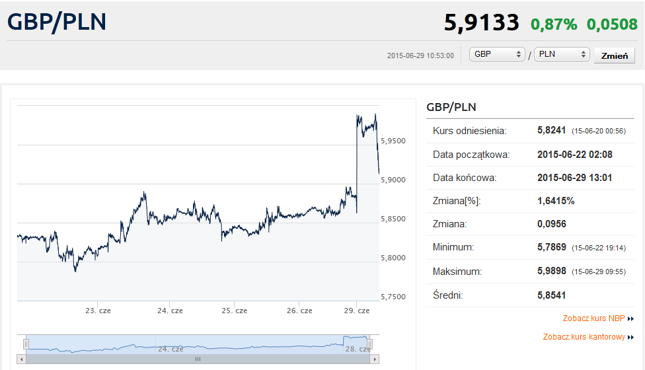Click the navigator scrollbar left arrow
This screenshot has width=645, height=370.
click(21, 359)
